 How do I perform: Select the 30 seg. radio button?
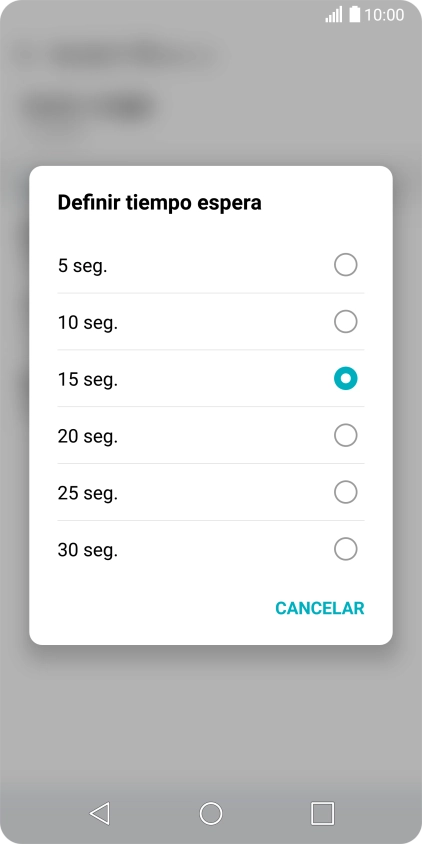(346, 550)
